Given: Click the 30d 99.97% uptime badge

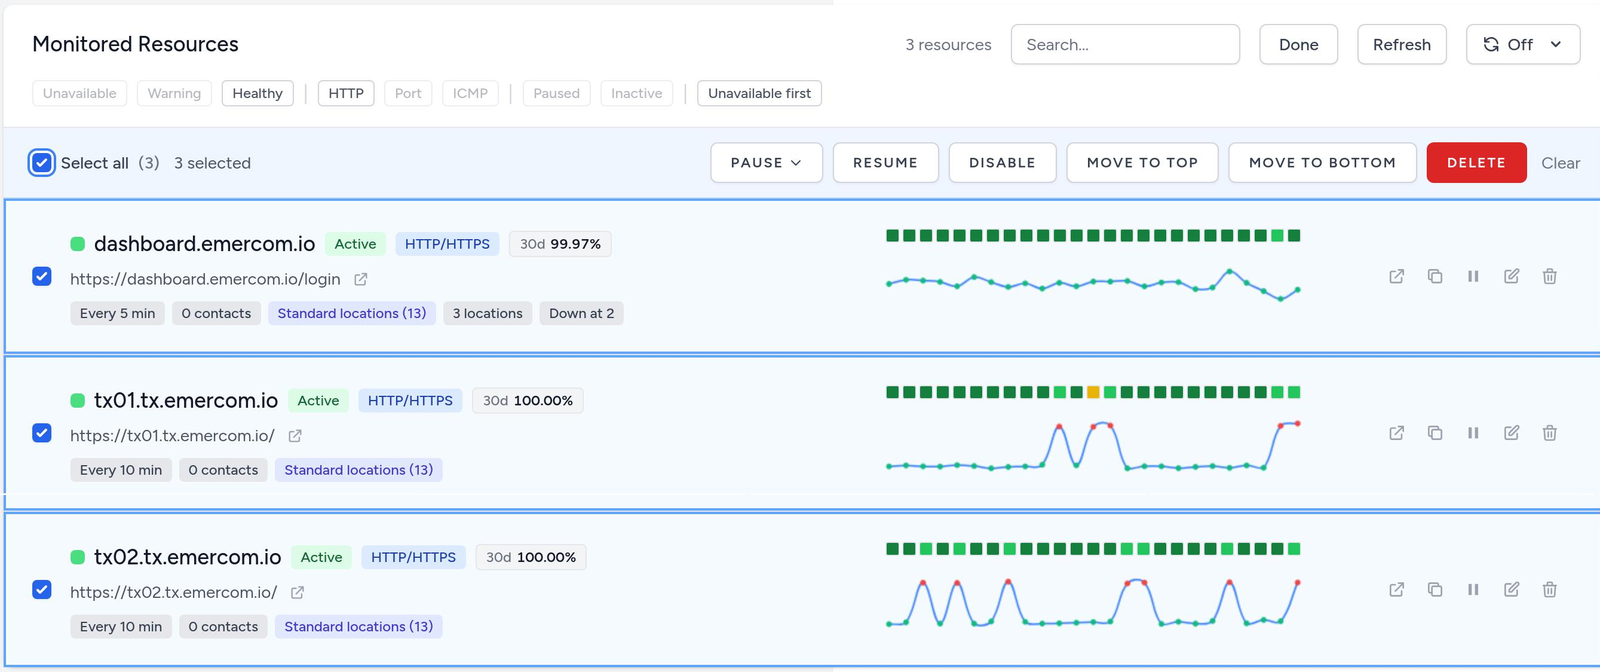Looking at the screenshot, I should [560, 244].
